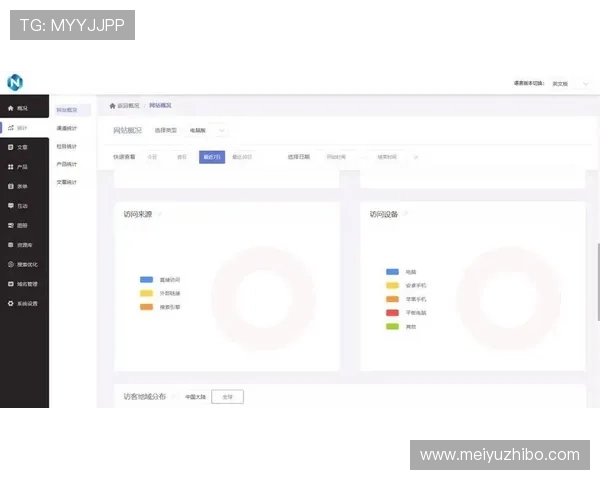The height and width of the screenshot is (480, 600).
Task: Select 文章统计 in the submenu
Action: point(67,182)
